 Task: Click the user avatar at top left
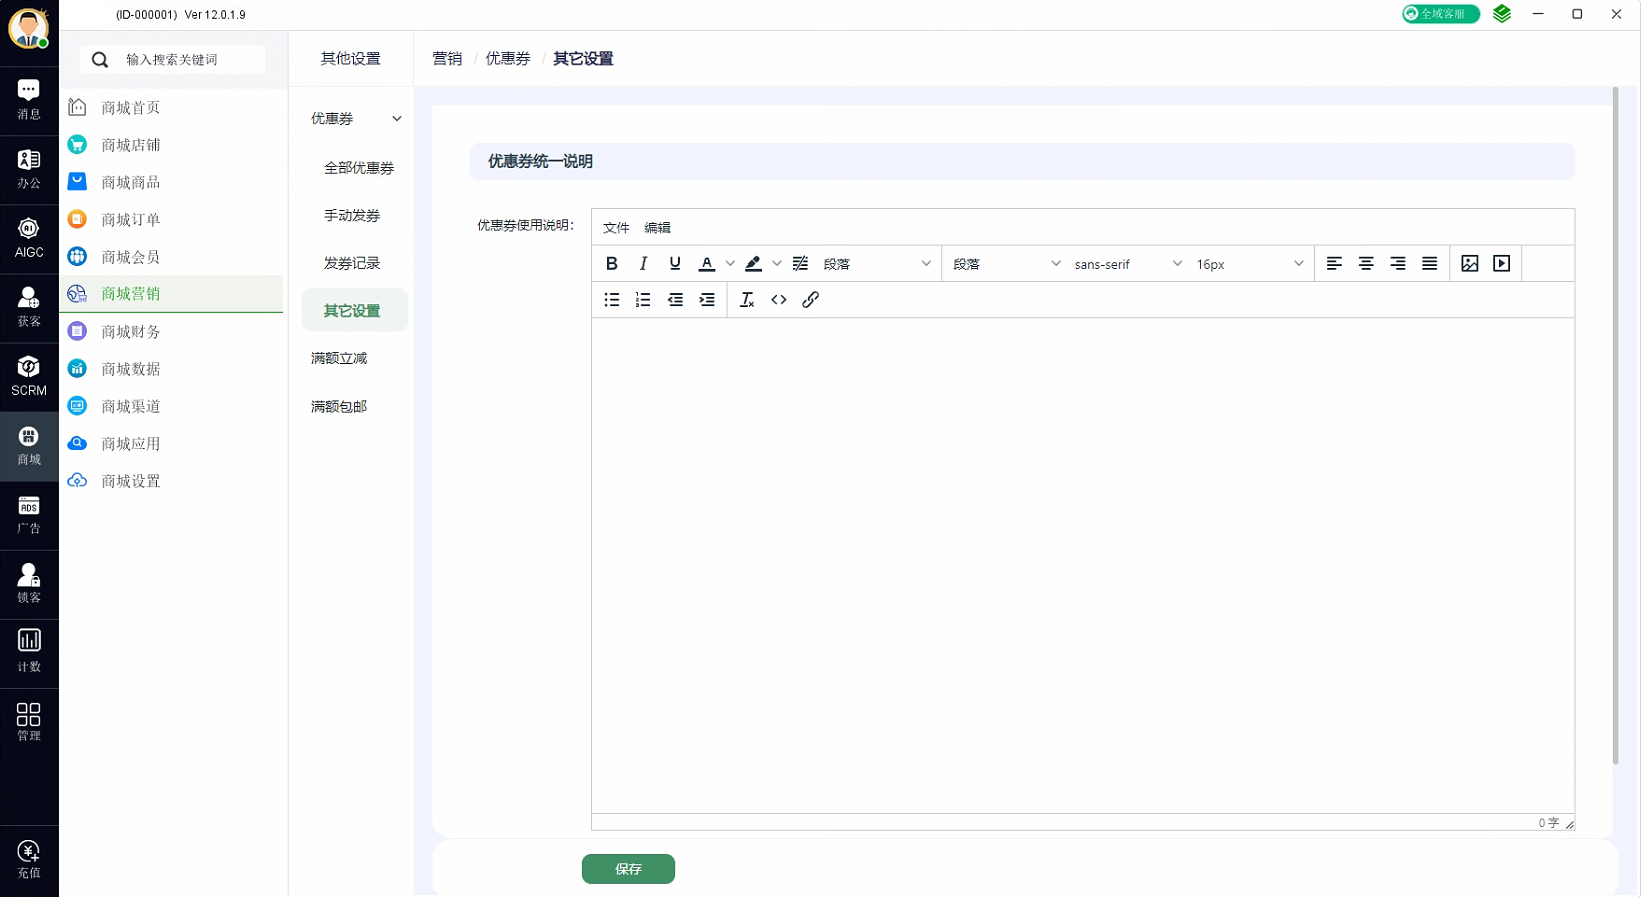point(28,28)
